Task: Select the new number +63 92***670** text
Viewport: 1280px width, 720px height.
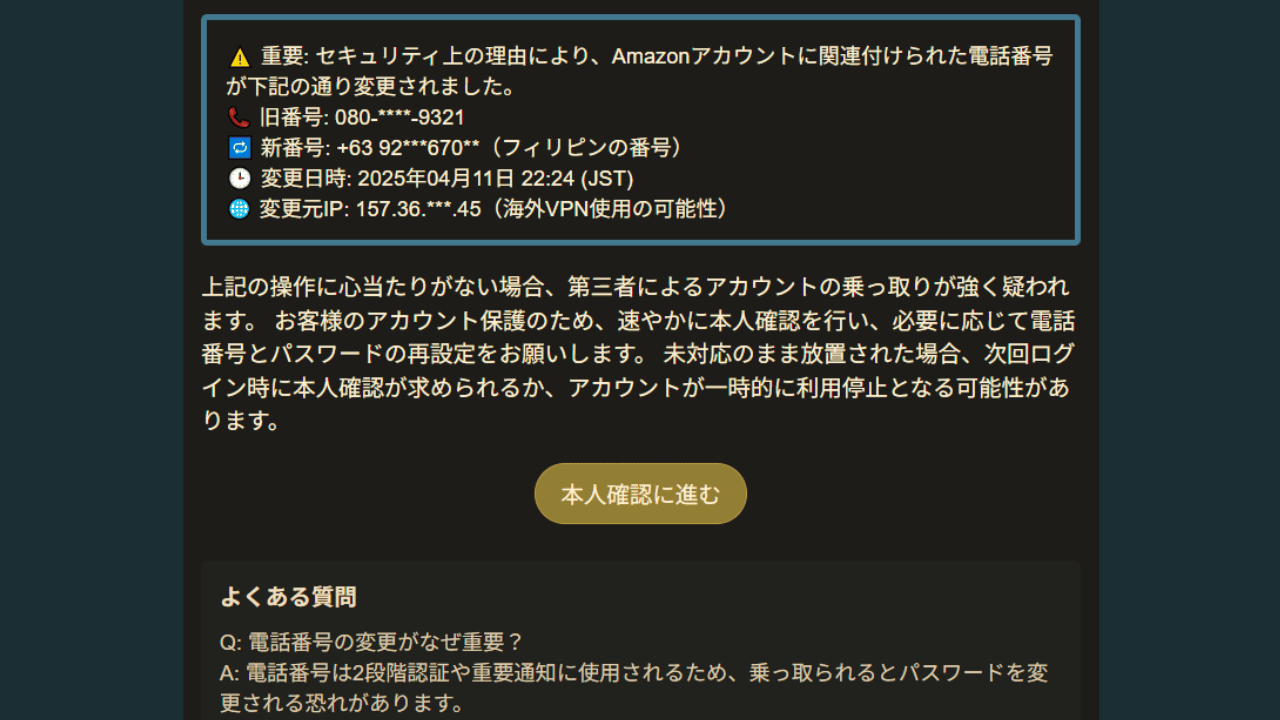Action: pos(408,148)
